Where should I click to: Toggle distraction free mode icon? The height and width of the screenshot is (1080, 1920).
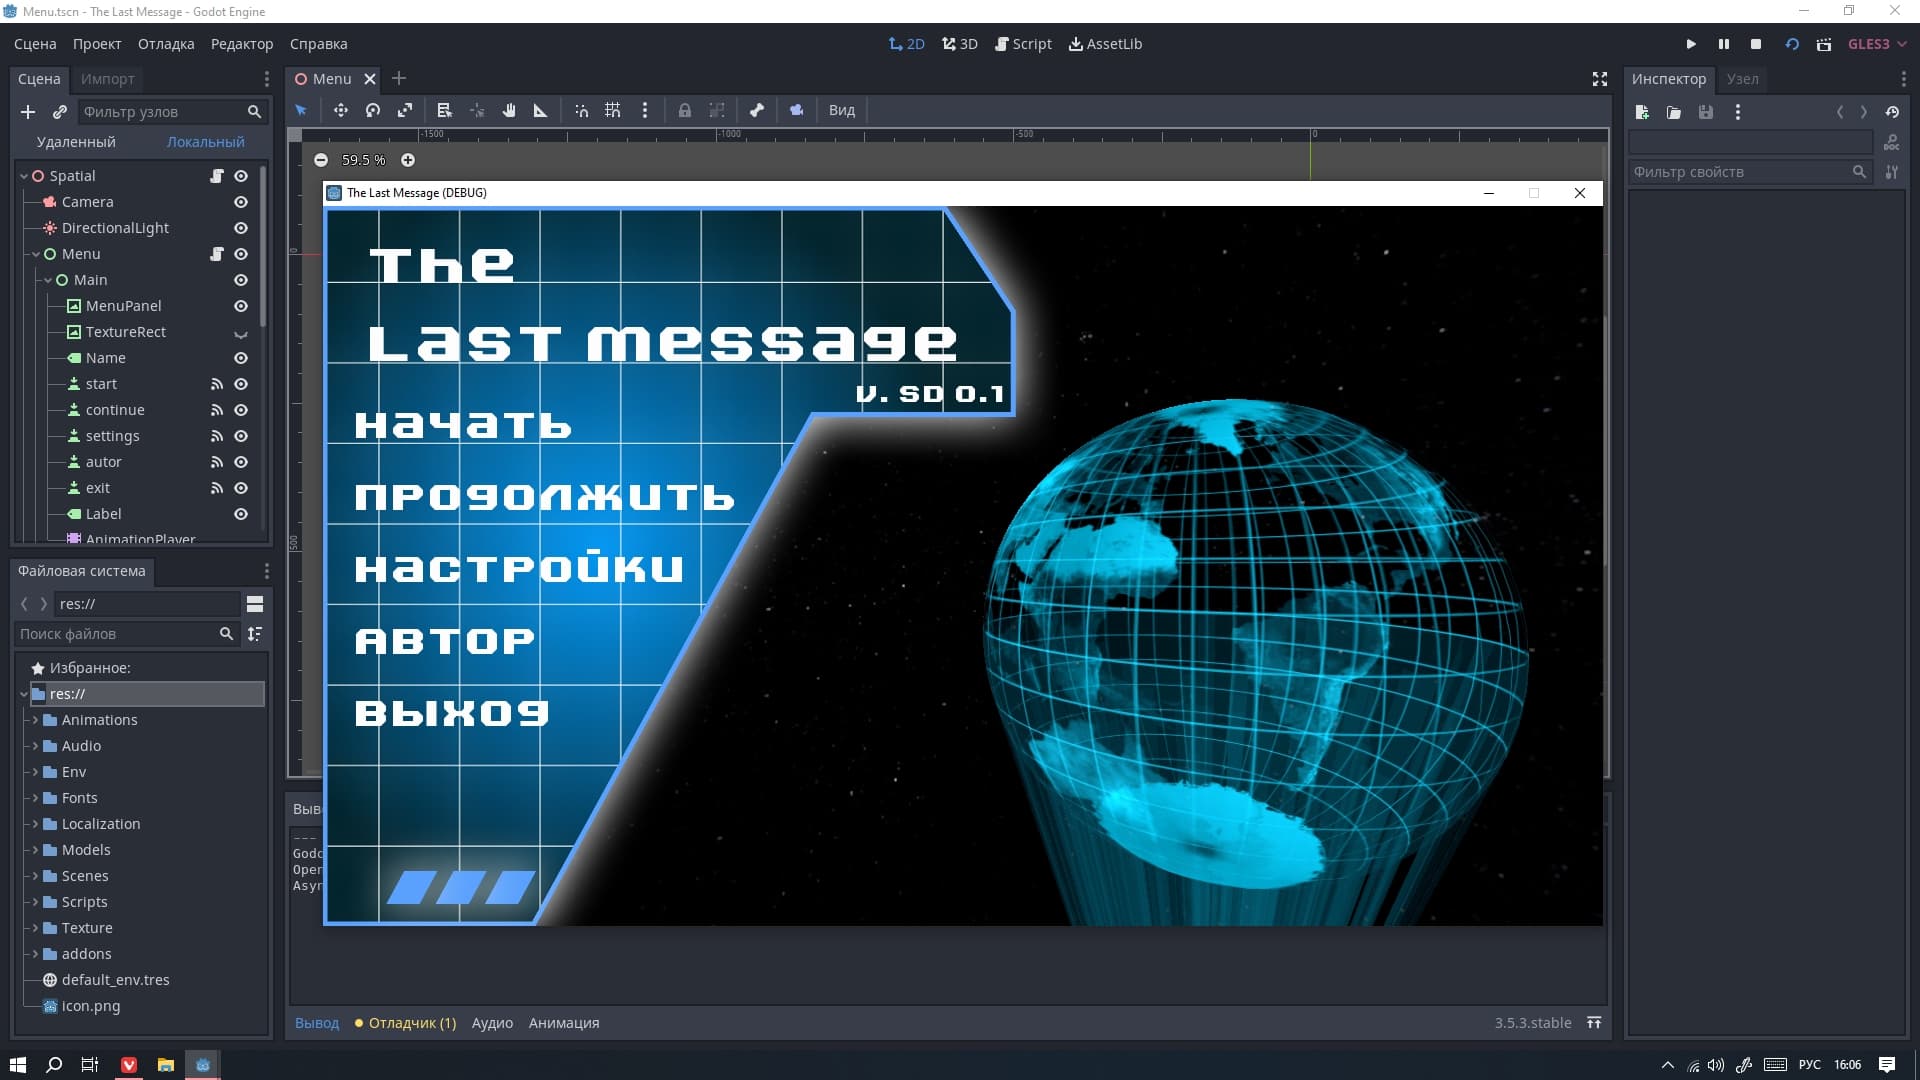click(x=1600, y=79)
